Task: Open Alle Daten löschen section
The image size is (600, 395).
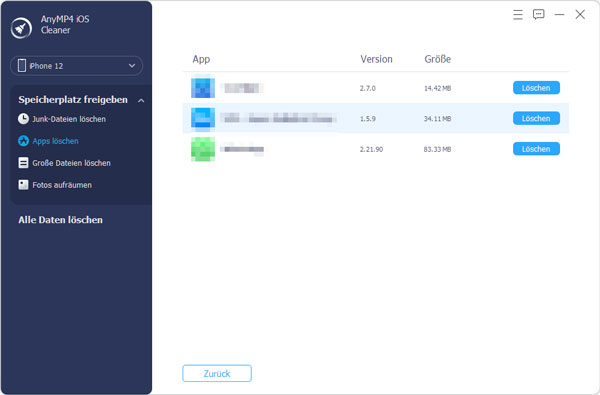Action: pyautogui.click(x=60, y=220)
